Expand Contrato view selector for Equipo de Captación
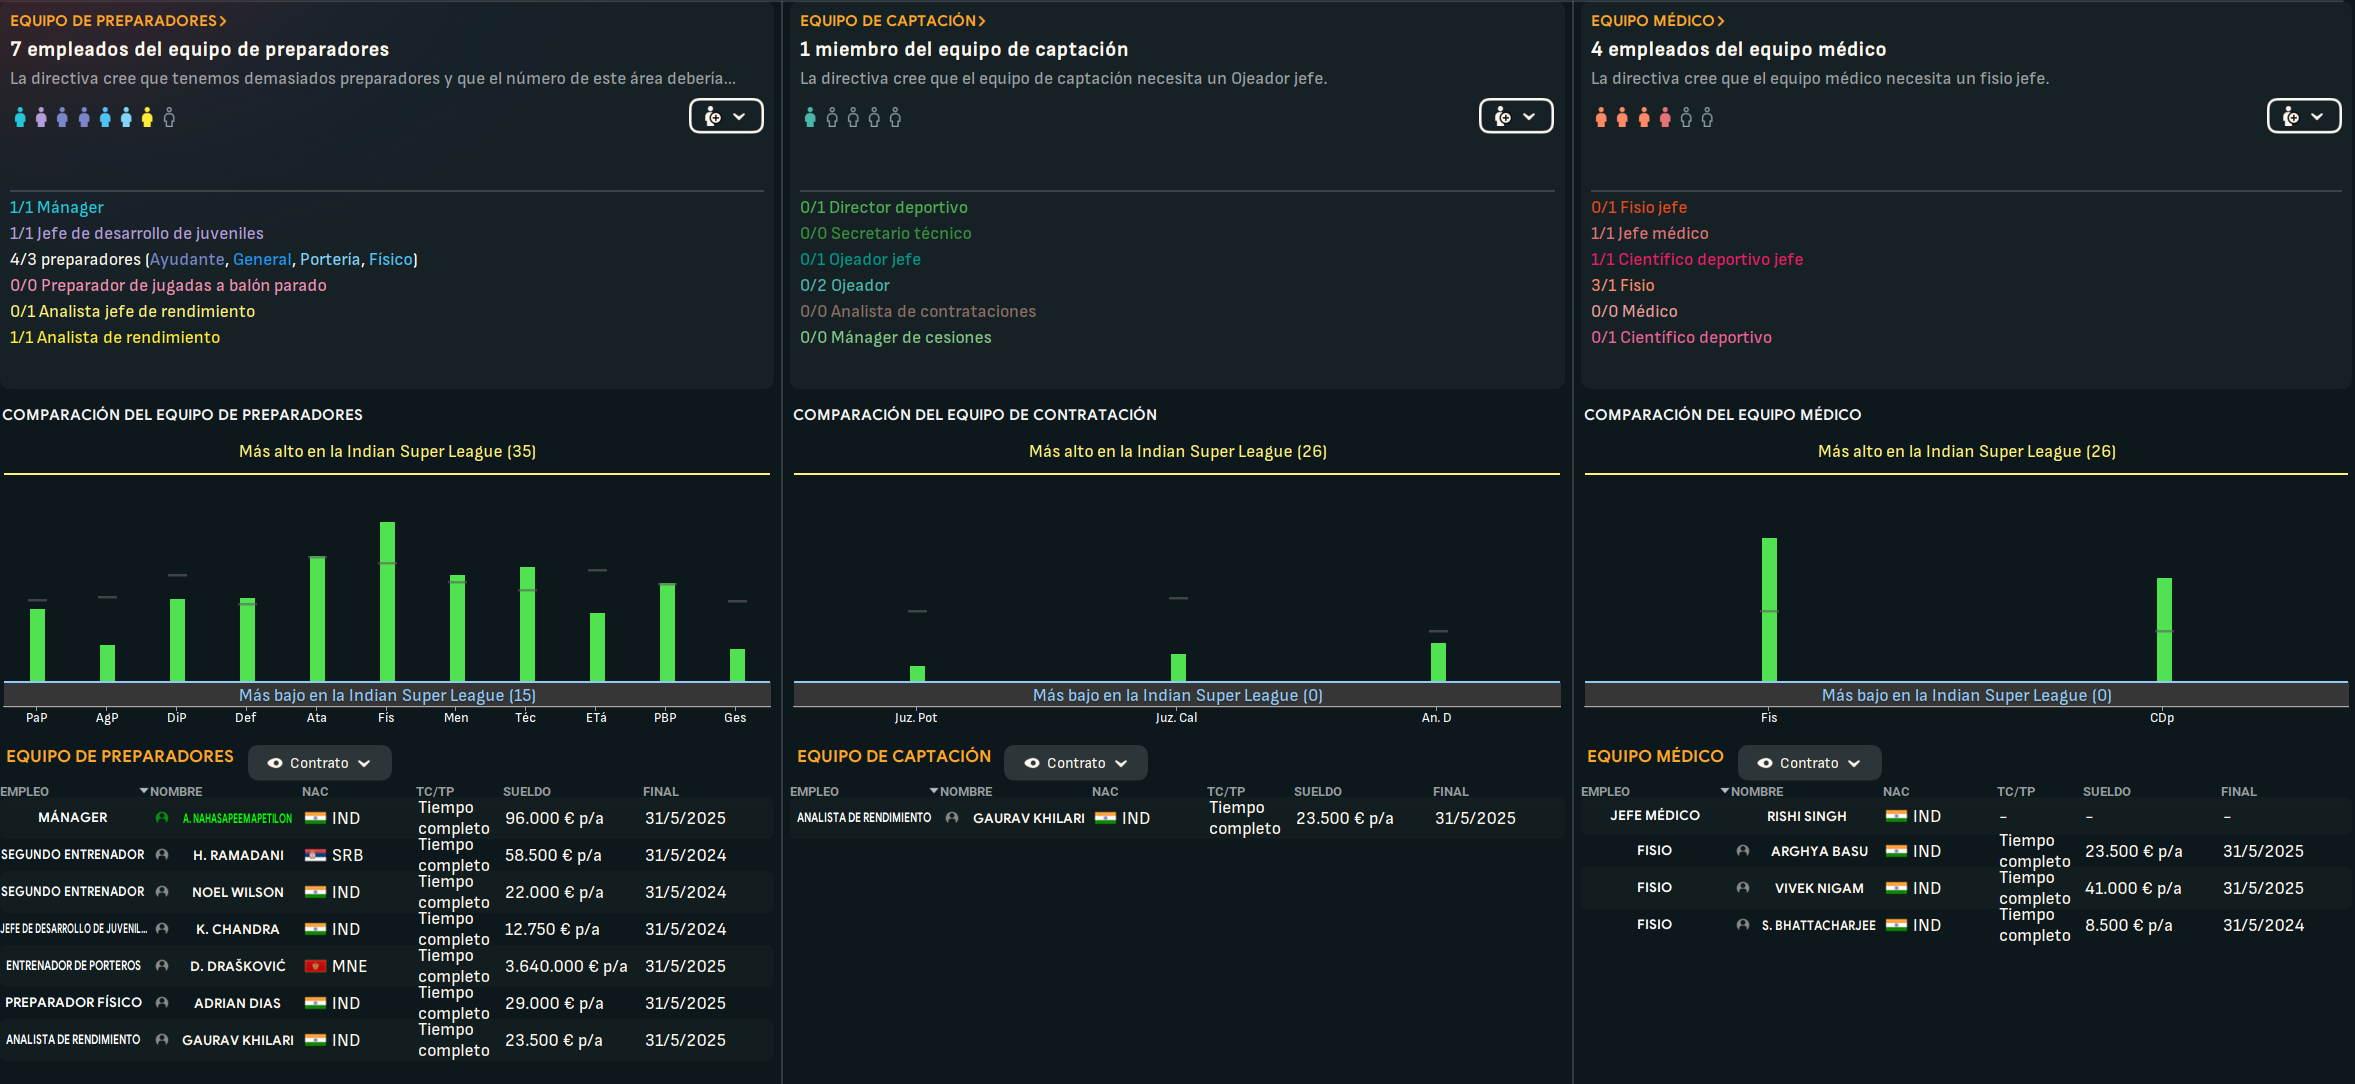 click(1076, 763)
